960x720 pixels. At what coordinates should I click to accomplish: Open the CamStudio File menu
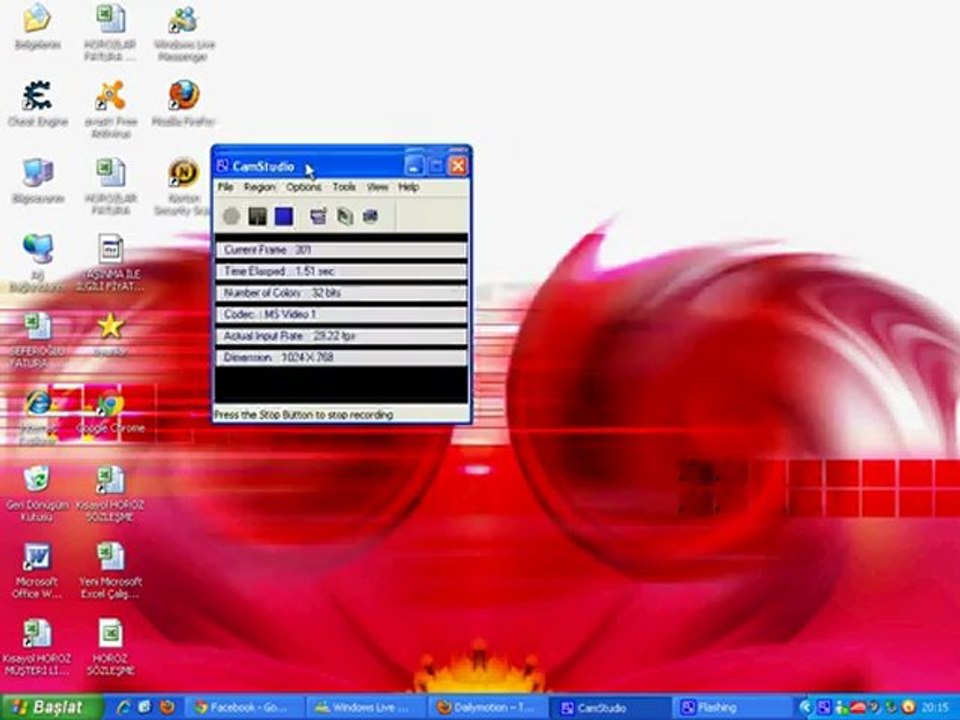(x=225, y=187)
